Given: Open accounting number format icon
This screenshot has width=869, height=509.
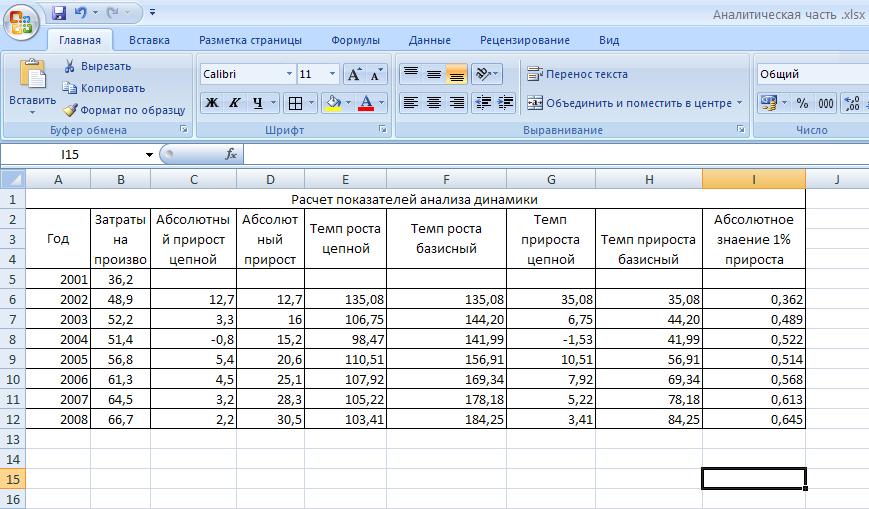Looking at the screenshot, I should [x=769, y=103].
